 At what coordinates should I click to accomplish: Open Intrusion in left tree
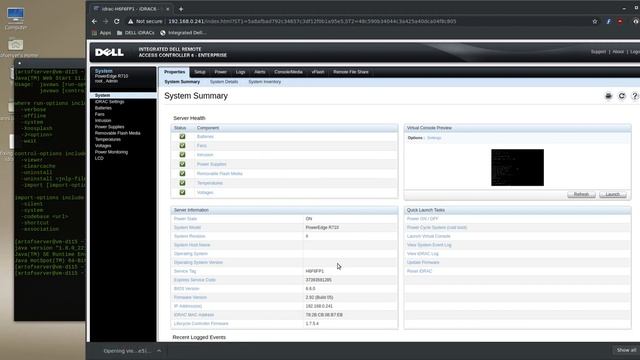pos(103,120)
